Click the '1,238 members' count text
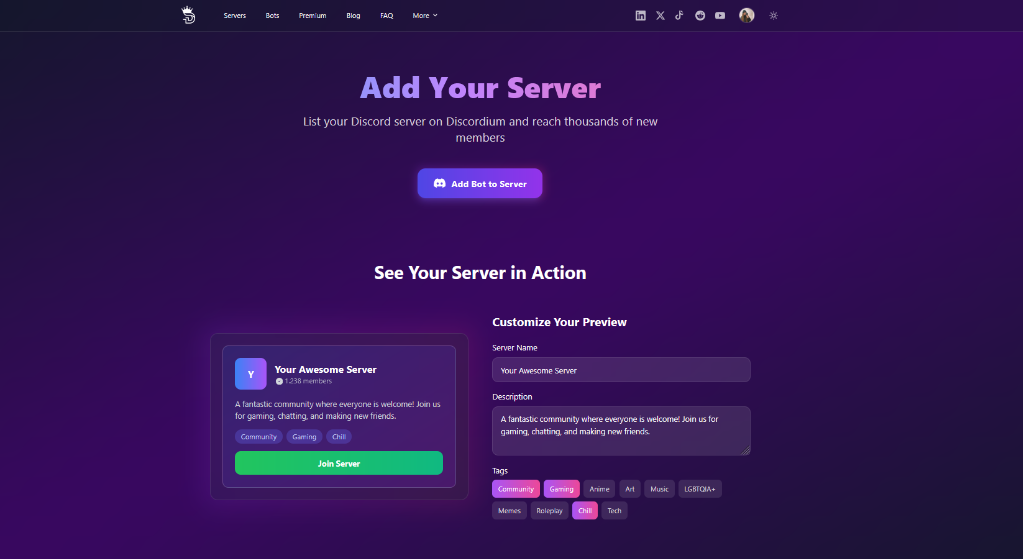Screen dimensions: 1023x559 [308, 381]
